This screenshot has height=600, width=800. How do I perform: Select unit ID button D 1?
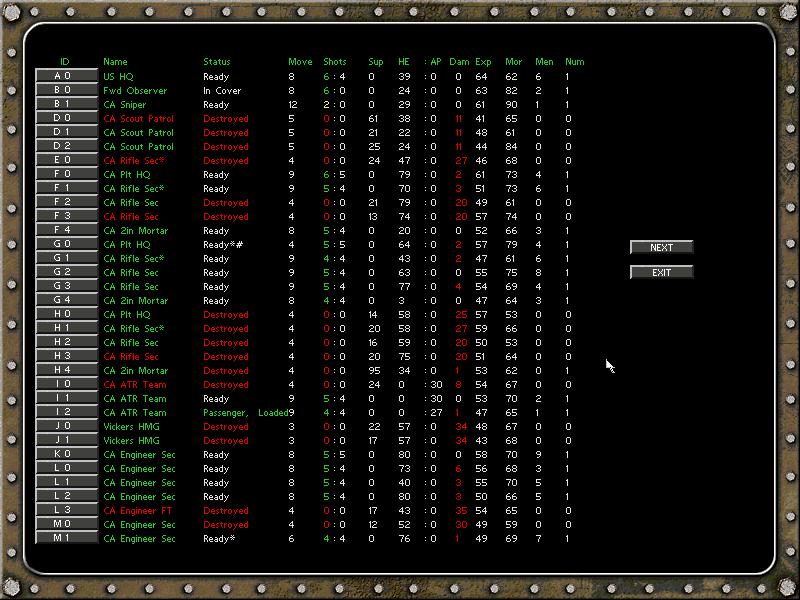point(66,132)
